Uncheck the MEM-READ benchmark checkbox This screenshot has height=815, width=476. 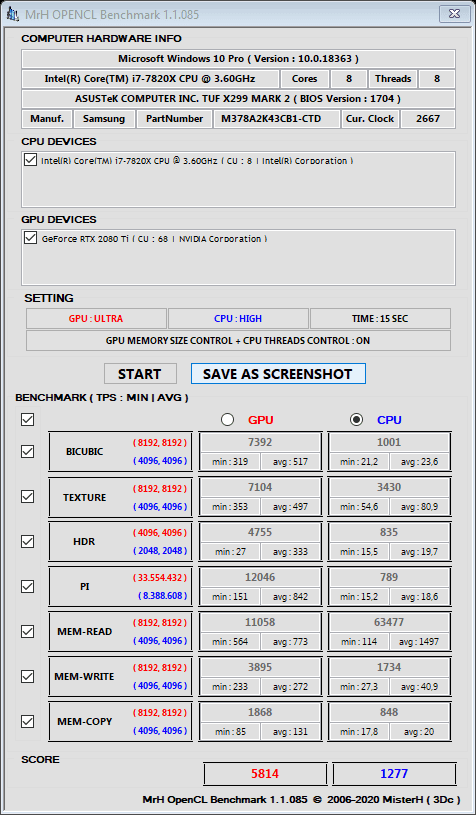click(27, 631)
